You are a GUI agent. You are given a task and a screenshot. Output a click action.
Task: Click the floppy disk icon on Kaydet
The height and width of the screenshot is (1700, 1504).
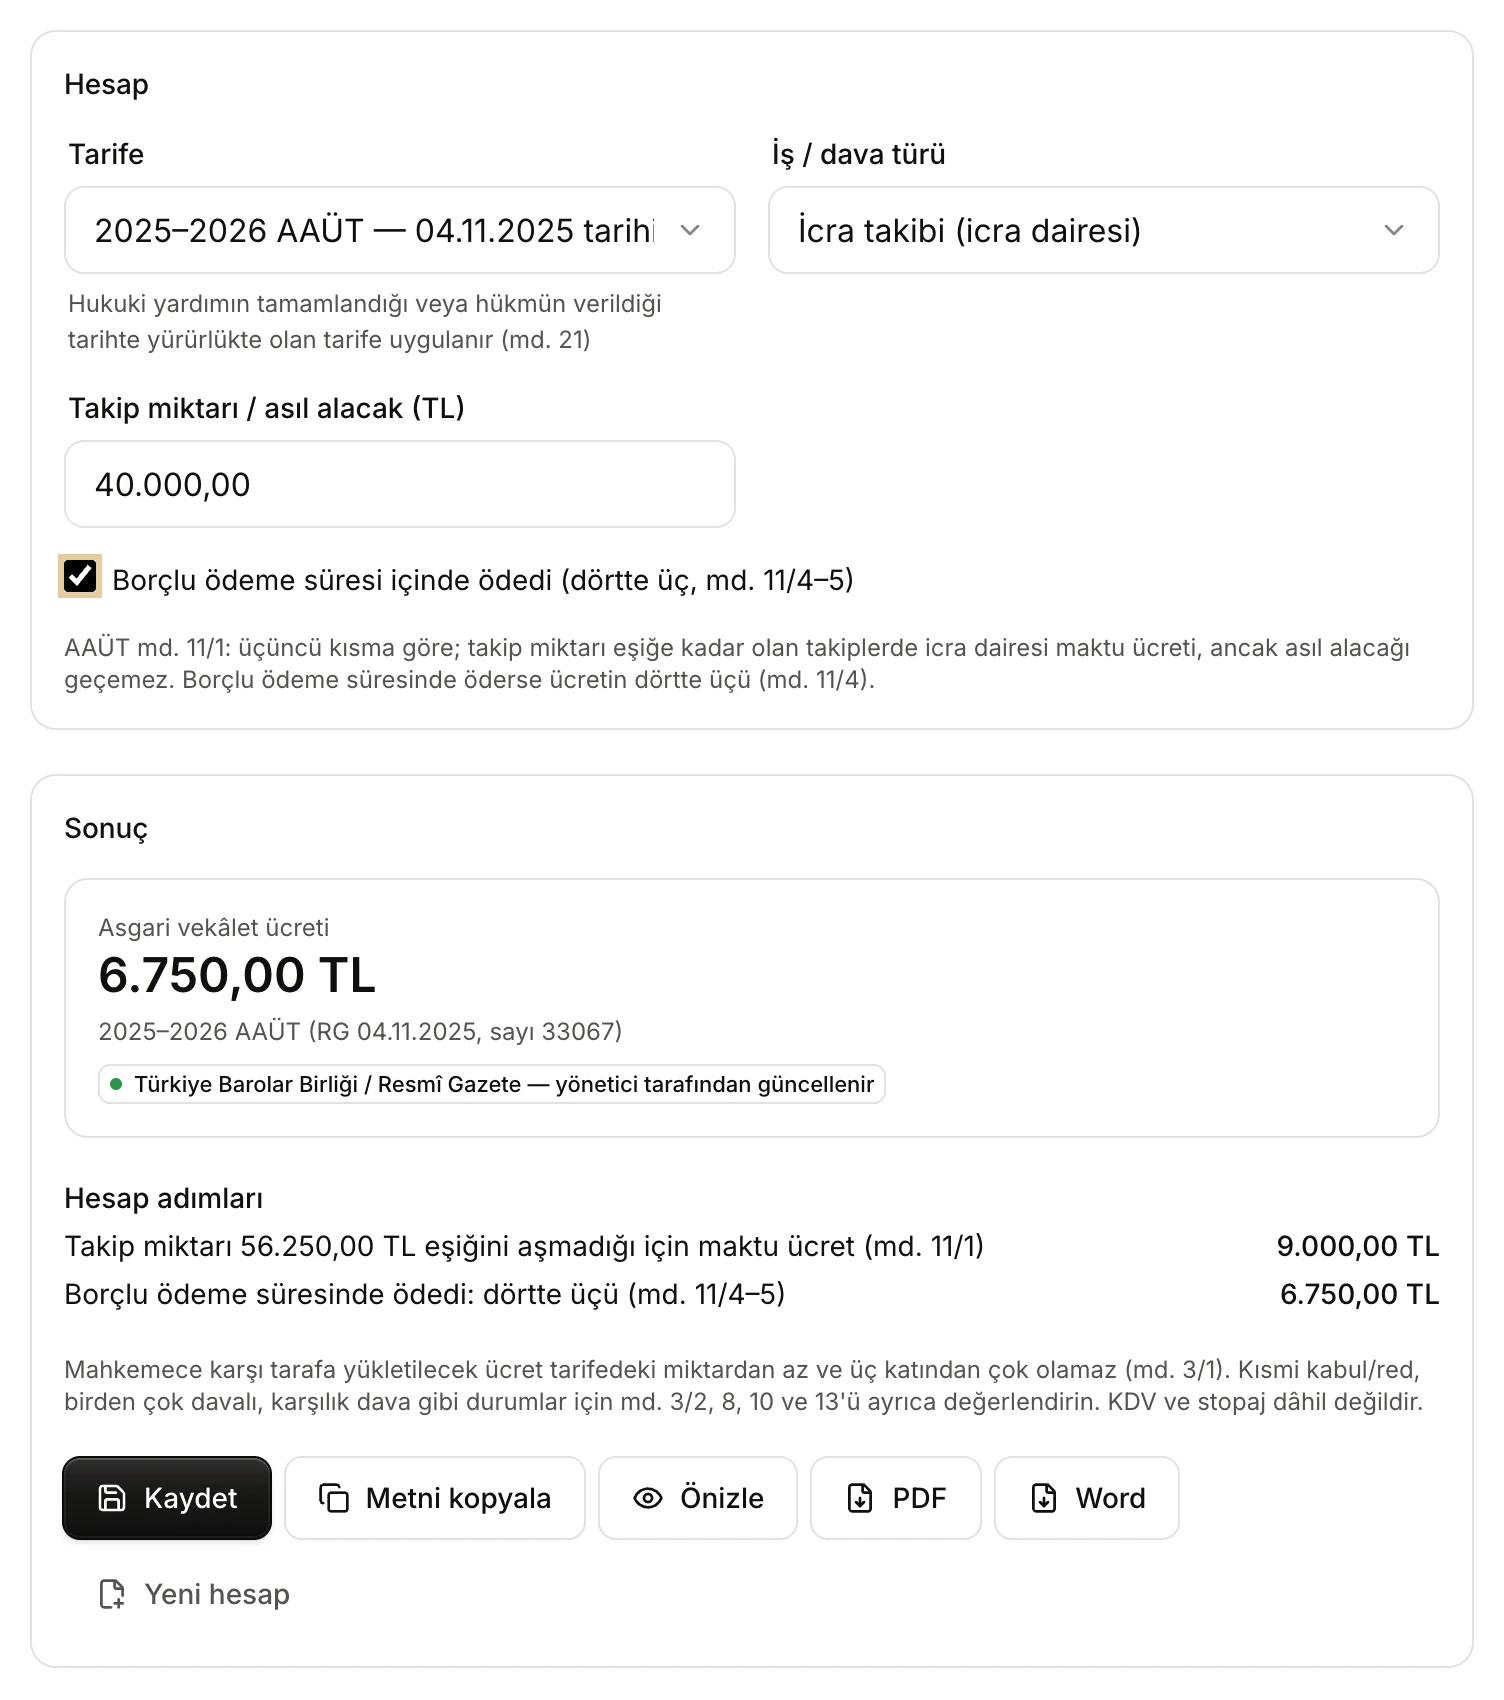coord(112,1498)
